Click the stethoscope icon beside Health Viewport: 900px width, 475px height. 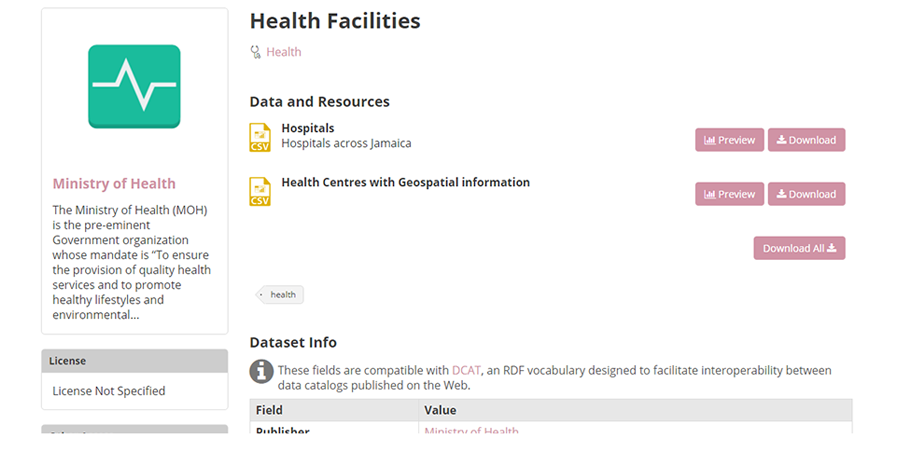[255, 52]
